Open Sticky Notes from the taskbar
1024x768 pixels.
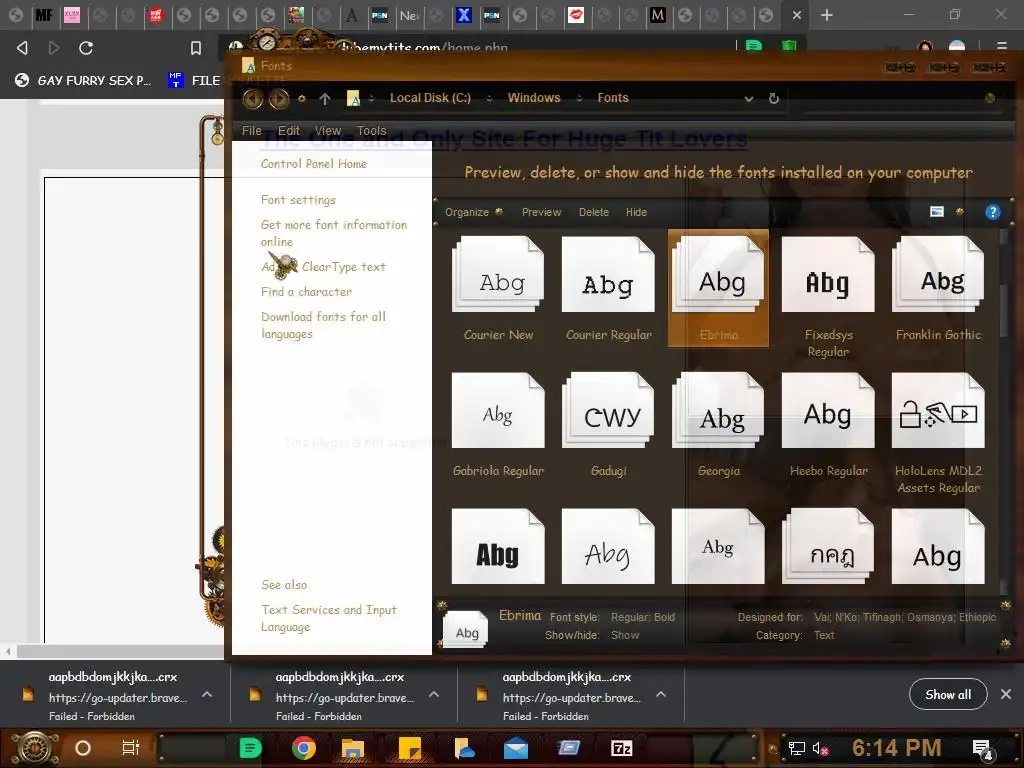pyautogui.click(x=410, y=748)
